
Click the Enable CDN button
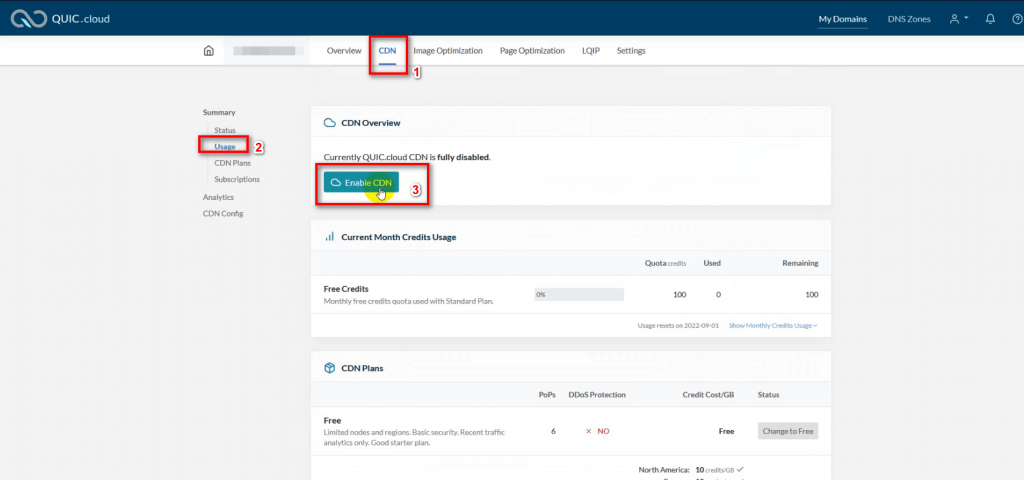pyautogui.click(x=361, y=183)
